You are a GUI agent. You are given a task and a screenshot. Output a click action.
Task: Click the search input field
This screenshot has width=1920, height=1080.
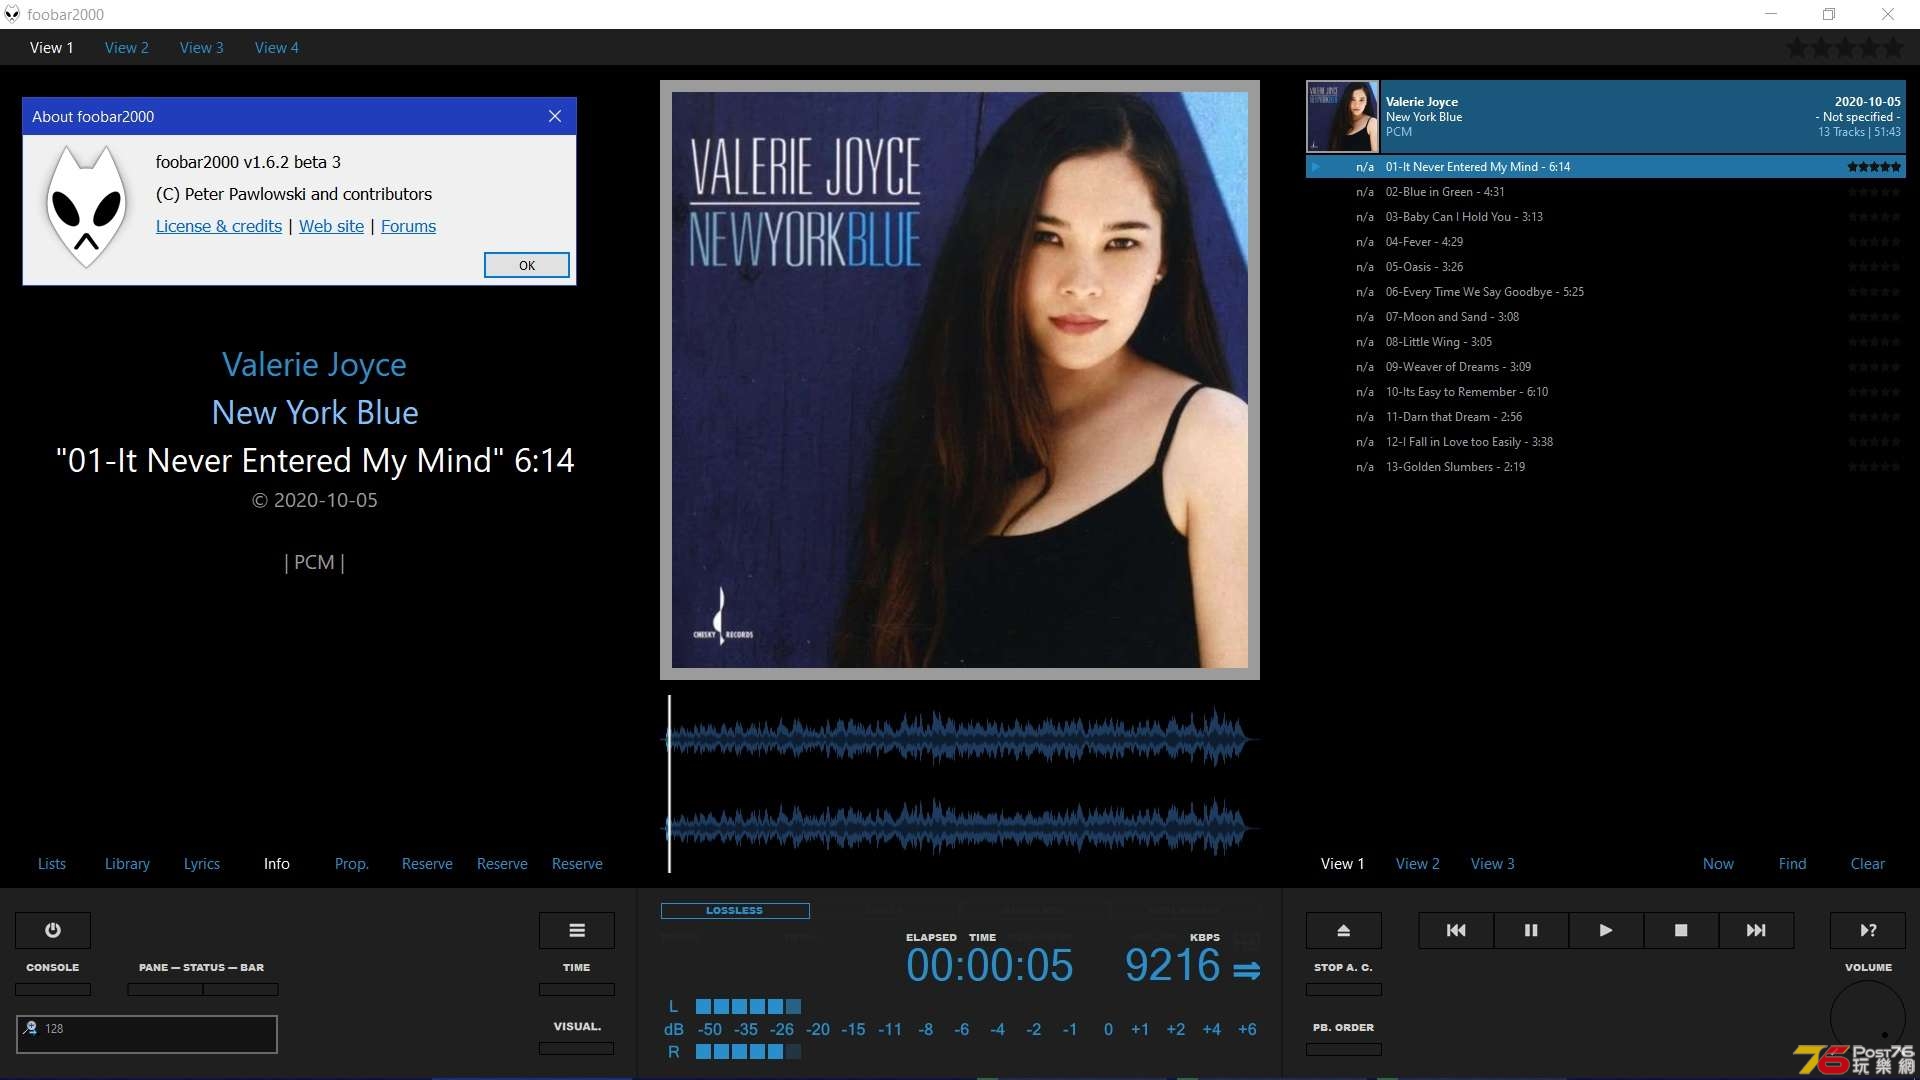click(147, 1034)
